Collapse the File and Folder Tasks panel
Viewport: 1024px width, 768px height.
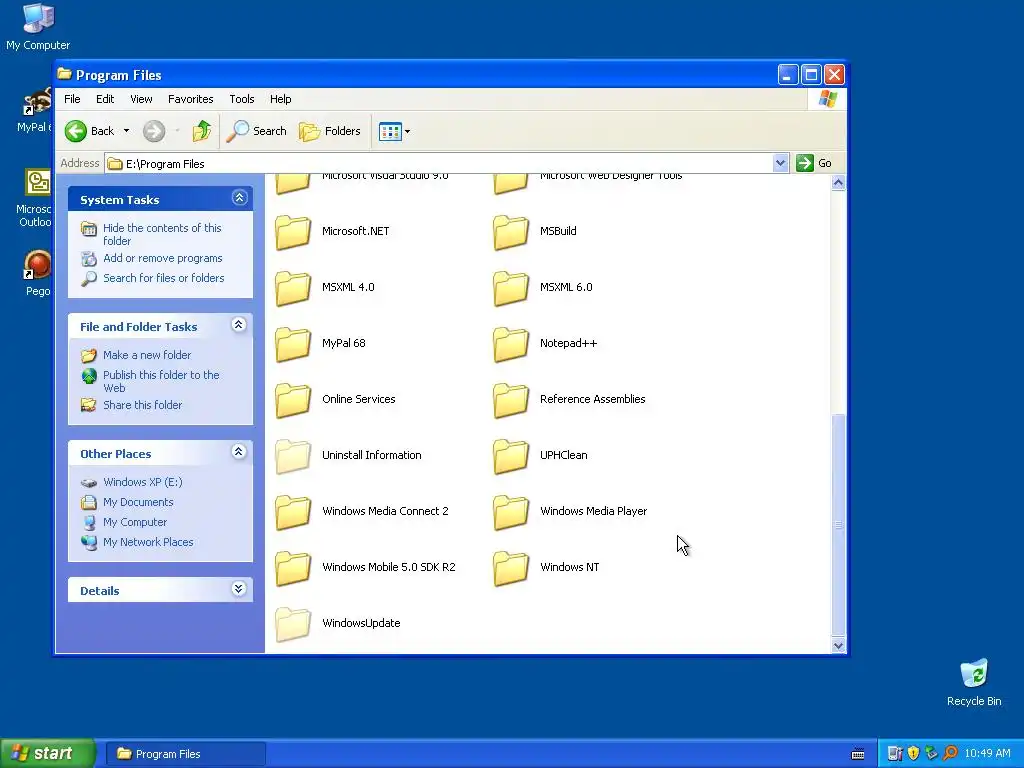(239, 325)
